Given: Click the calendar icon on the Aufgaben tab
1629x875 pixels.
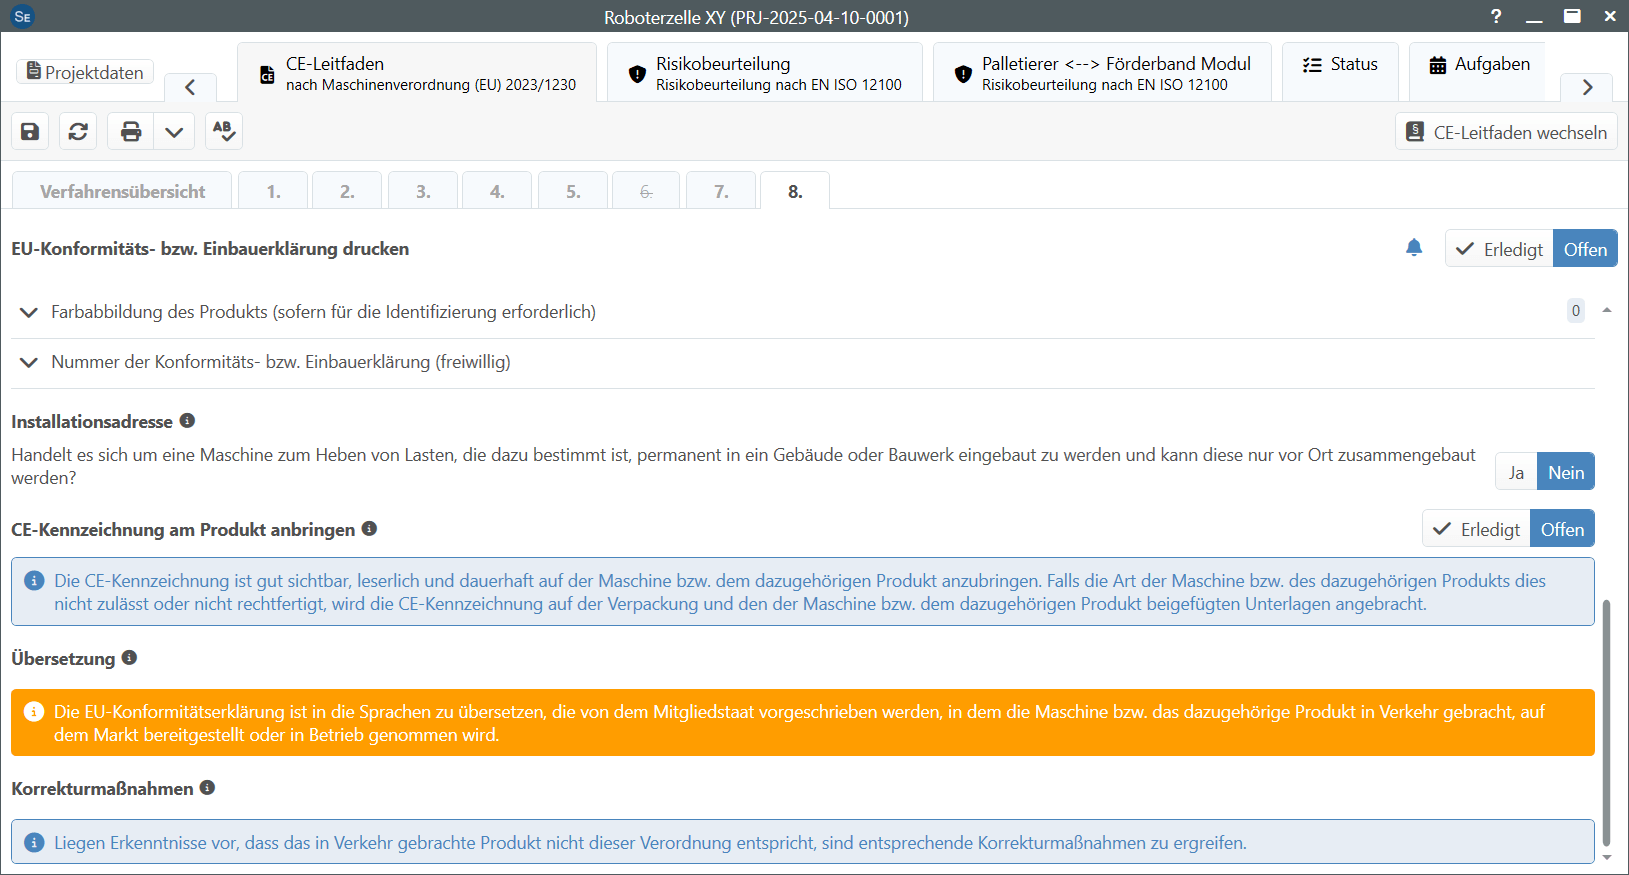Looking at the screenshot, I should pyautogui.click(x=1438, y=65).
